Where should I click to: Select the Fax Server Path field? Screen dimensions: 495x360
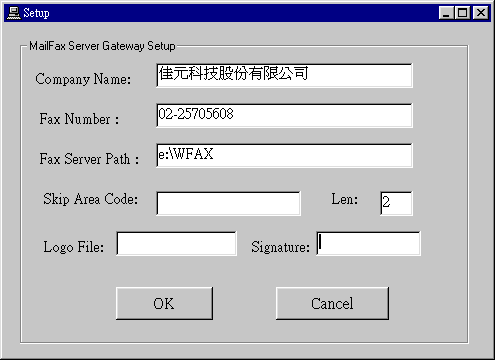(x=284, y=156)
